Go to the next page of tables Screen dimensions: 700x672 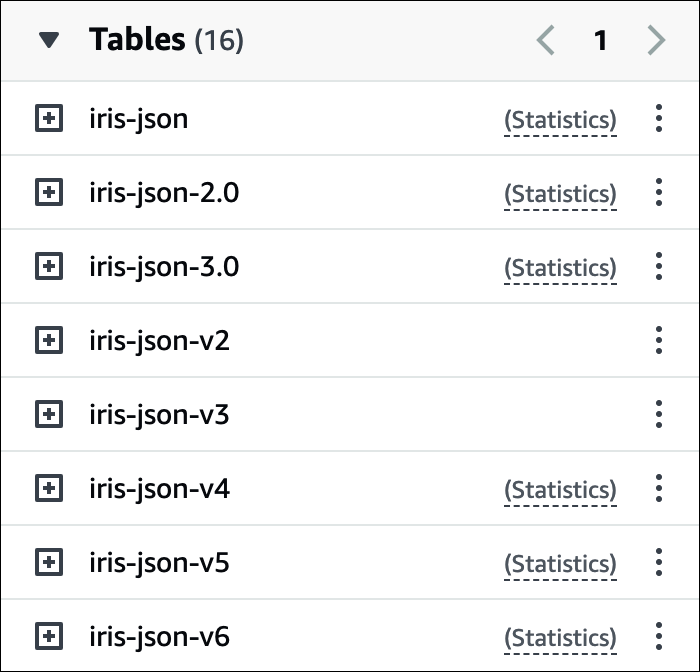pos(656,41)
